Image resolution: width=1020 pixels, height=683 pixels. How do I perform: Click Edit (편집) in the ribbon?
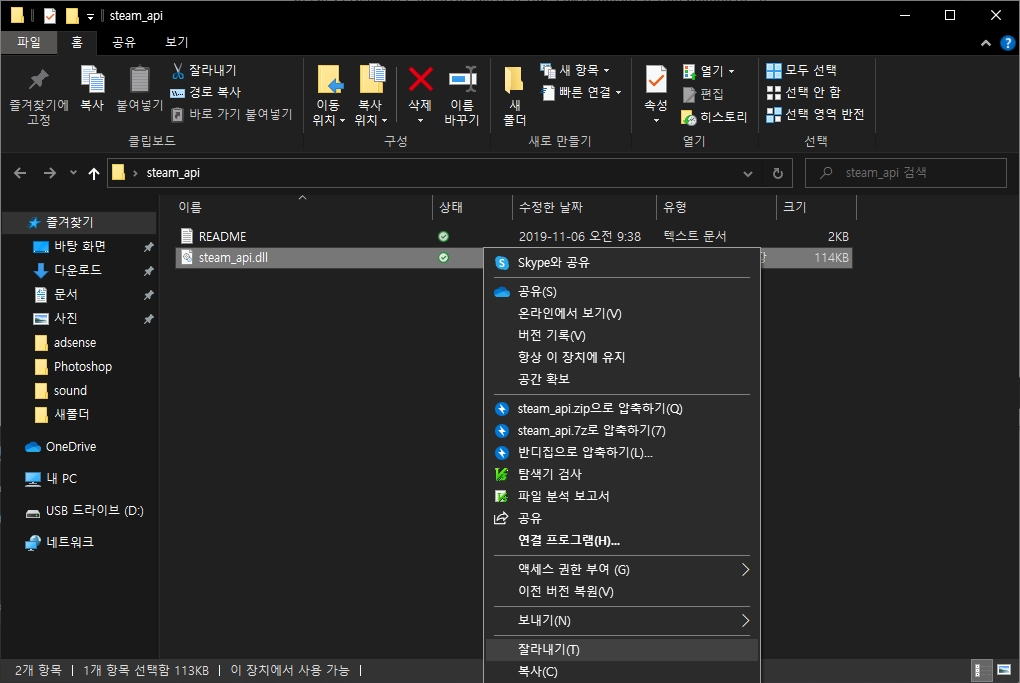[x=703, y=94]
